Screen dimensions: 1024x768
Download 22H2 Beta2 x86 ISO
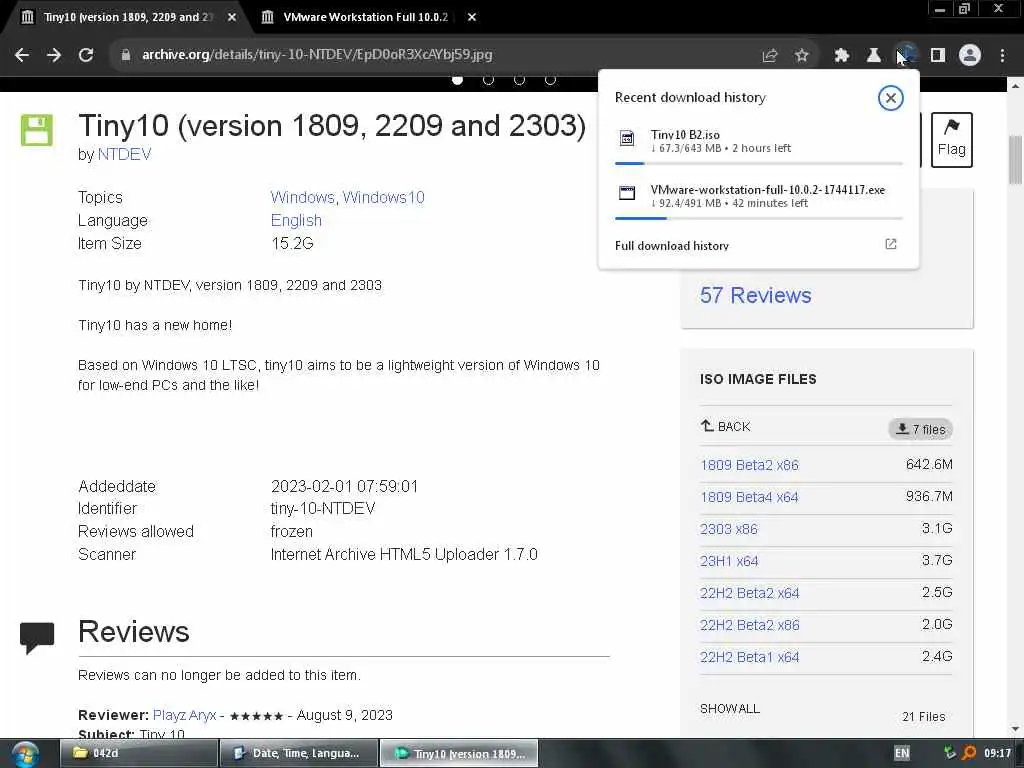click(x=750, y=625)
